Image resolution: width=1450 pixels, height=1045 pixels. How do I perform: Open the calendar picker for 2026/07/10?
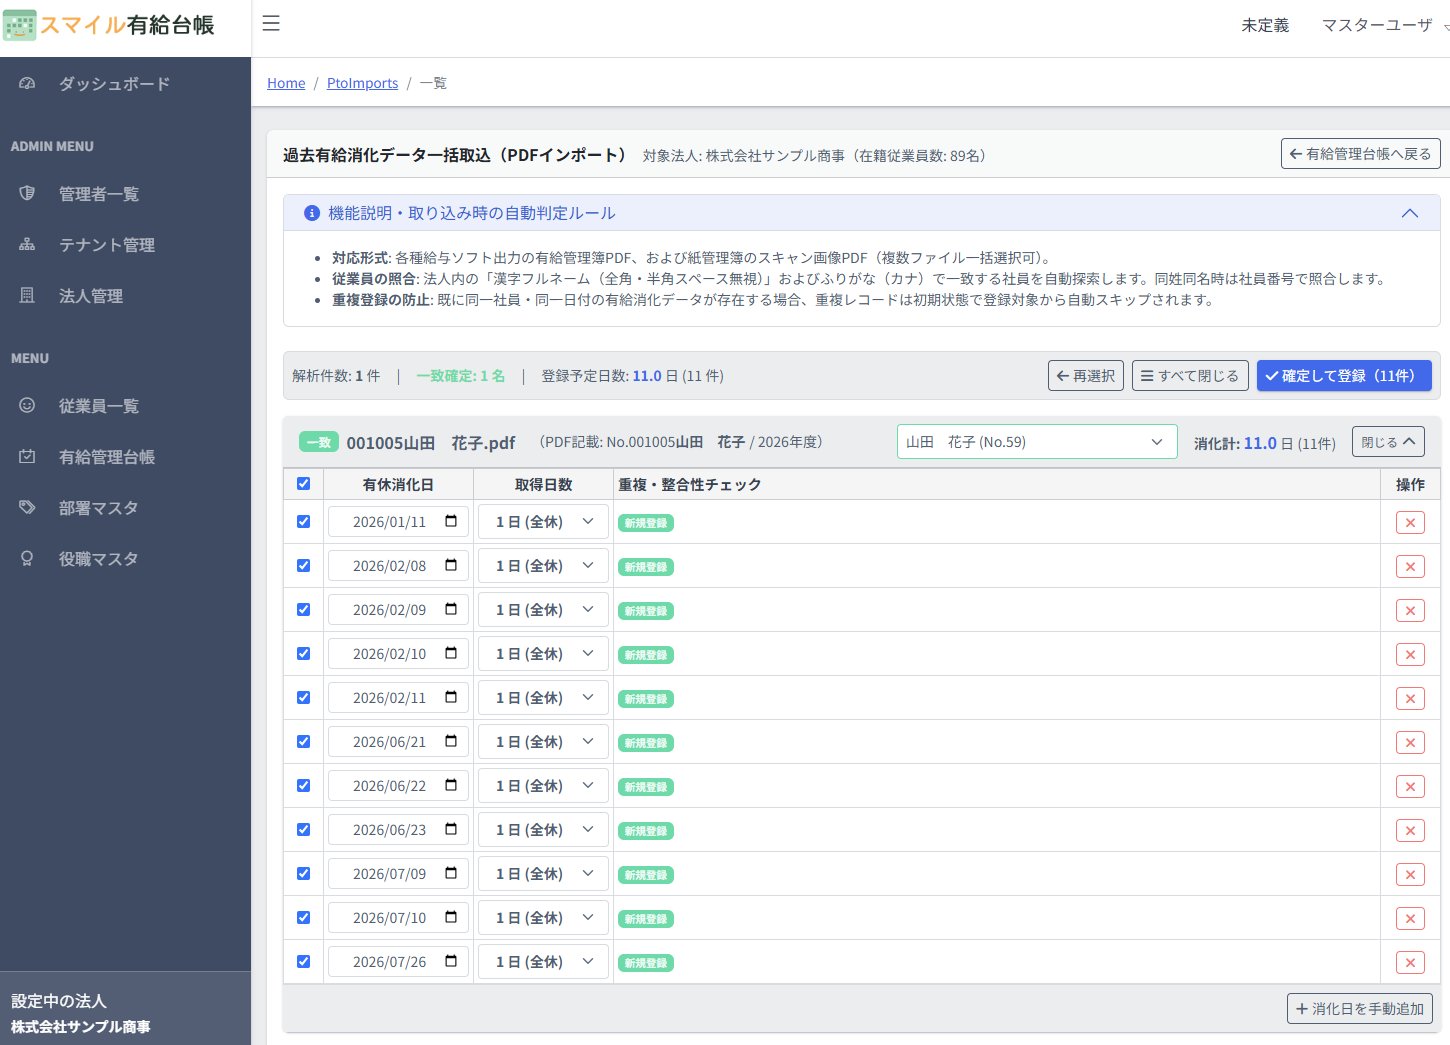451,917
